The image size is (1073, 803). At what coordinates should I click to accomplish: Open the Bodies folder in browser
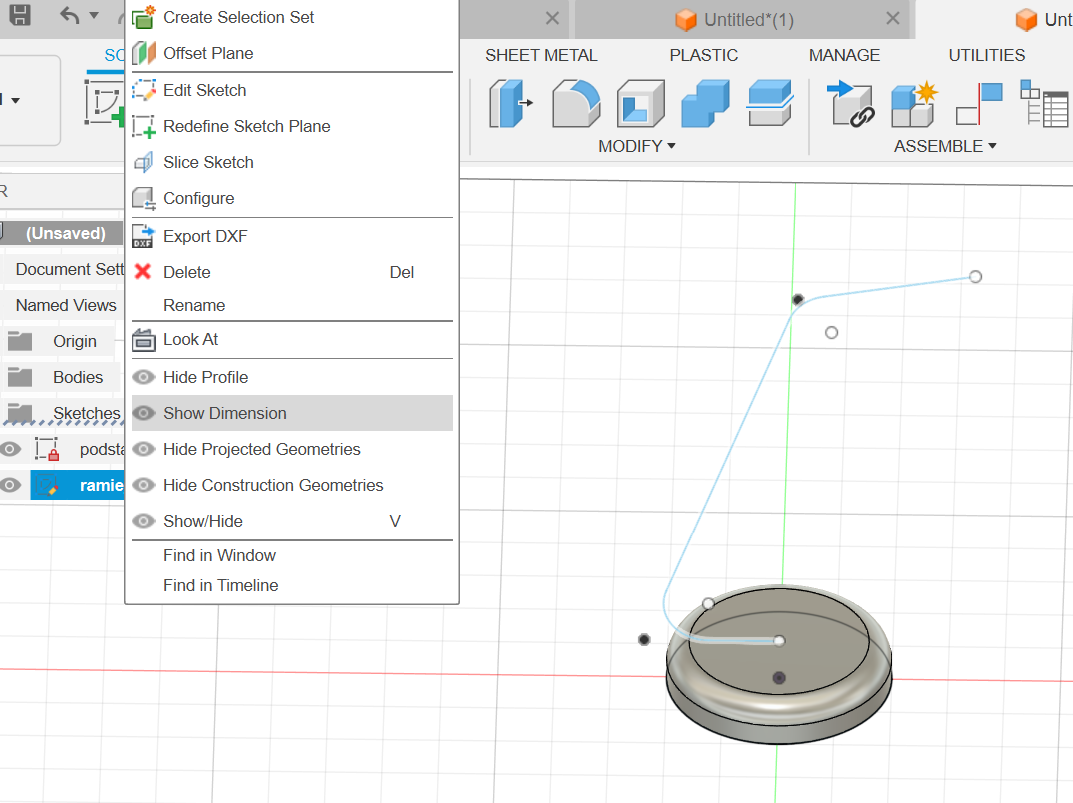(78, 377)
